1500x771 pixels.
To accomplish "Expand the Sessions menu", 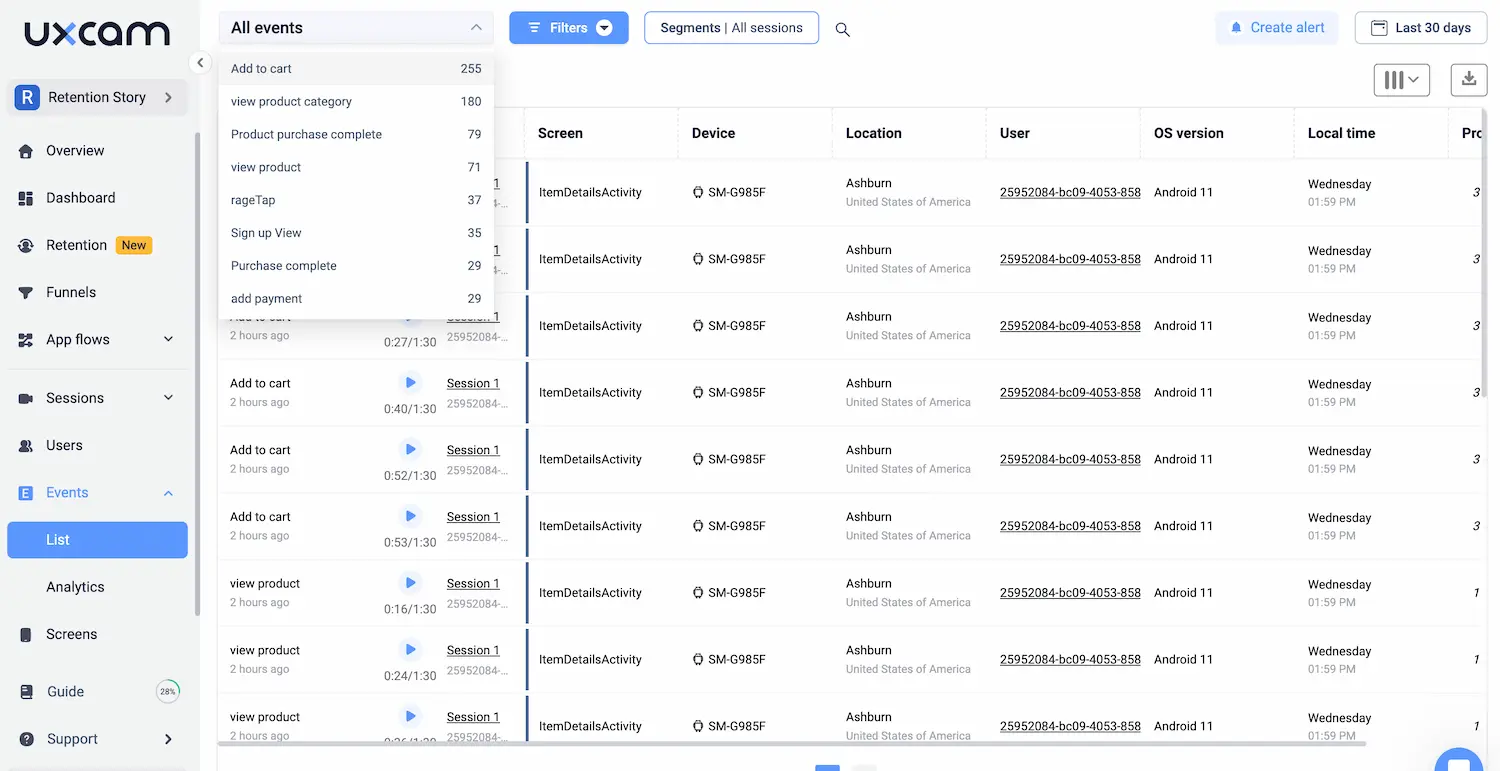I will [x=97, y=398].
